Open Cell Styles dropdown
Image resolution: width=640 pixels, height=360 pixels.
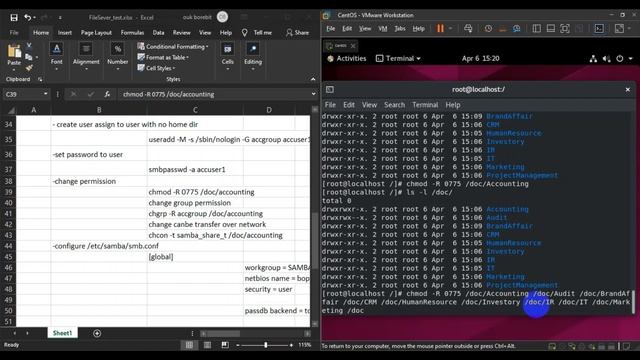[x=156, y=68]
